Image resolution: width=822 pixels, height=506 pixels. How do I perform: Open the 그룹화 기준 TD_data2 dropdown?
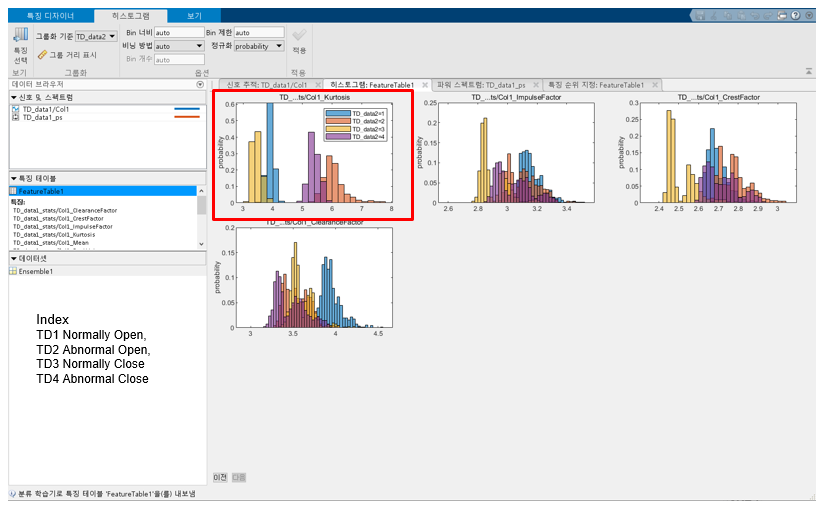coord(96,36)
